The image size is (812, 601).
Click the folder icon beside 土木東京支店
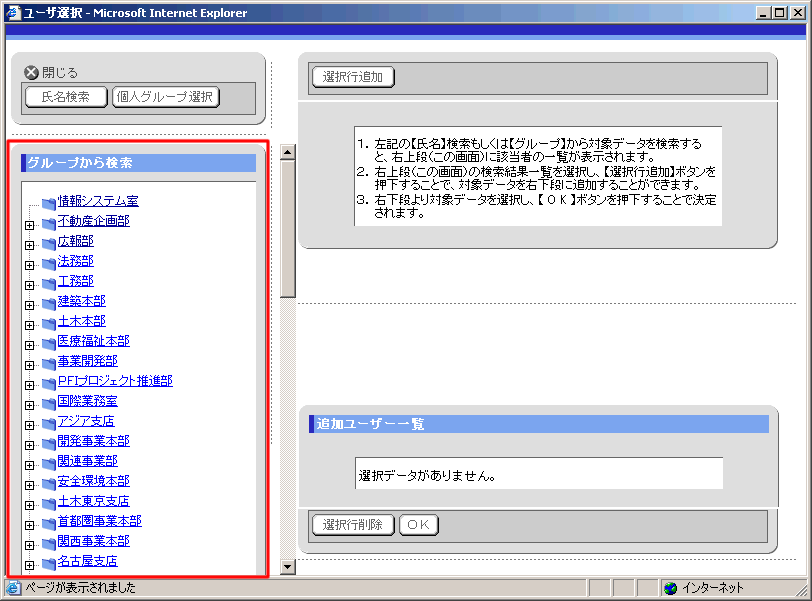pos(49,504)
